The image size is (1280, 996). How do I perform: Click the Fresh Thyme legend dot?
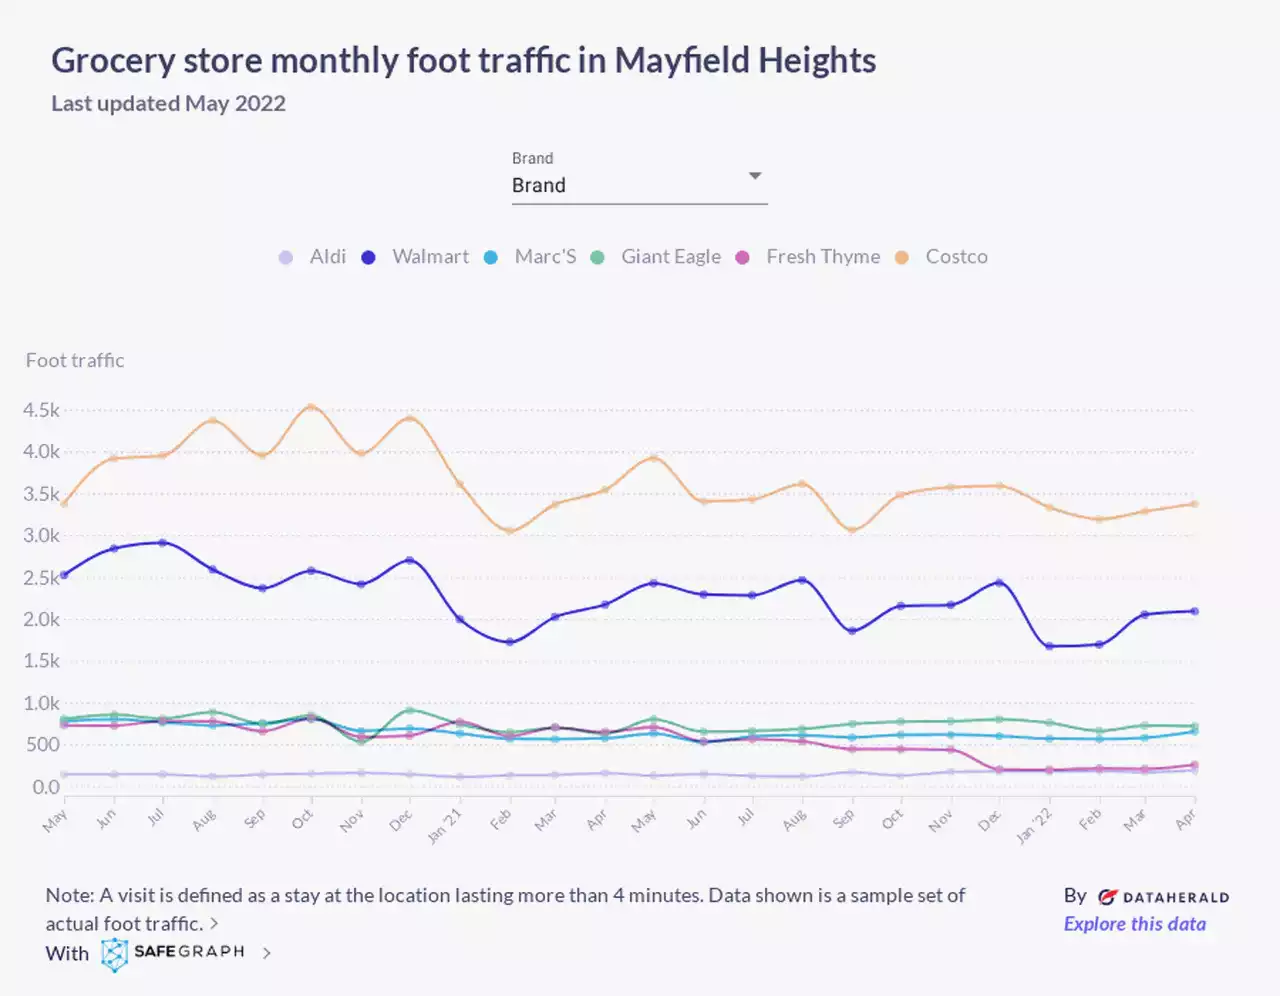[x=743, y=257]
